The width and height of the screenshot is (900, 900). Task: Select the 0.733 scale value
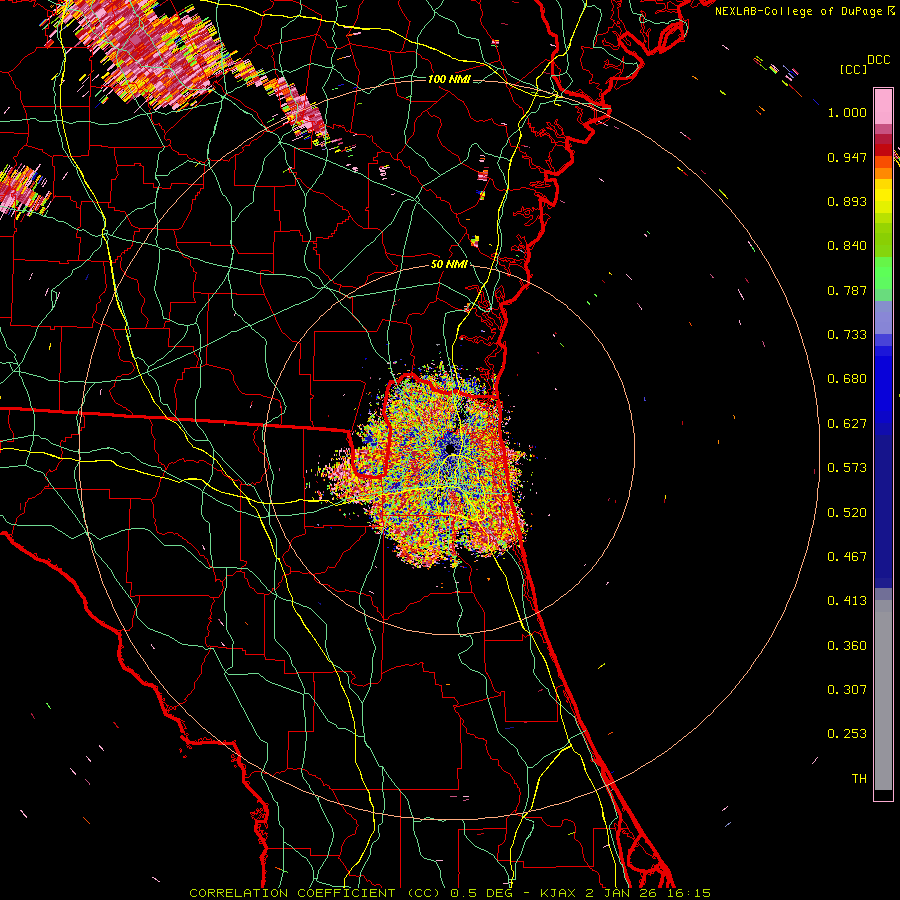coord(847,335)
